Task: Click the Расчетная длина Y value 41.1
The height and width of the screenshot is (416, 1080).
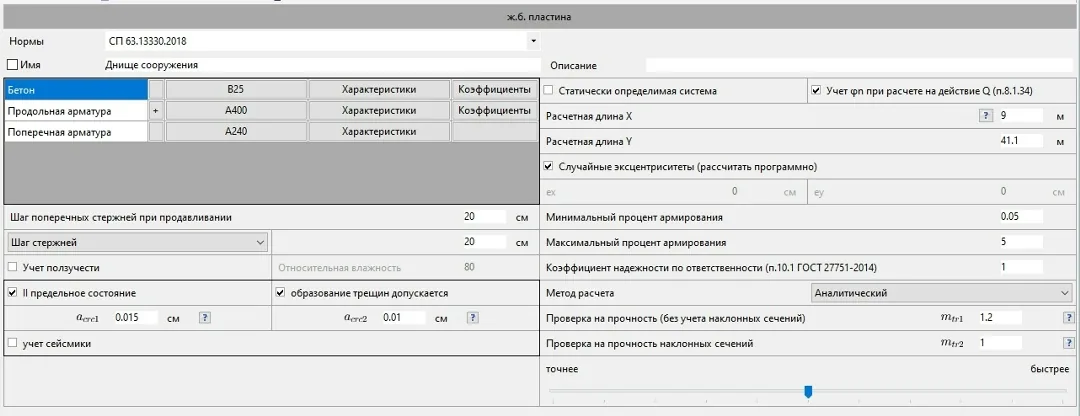Action: (1019, 141)
